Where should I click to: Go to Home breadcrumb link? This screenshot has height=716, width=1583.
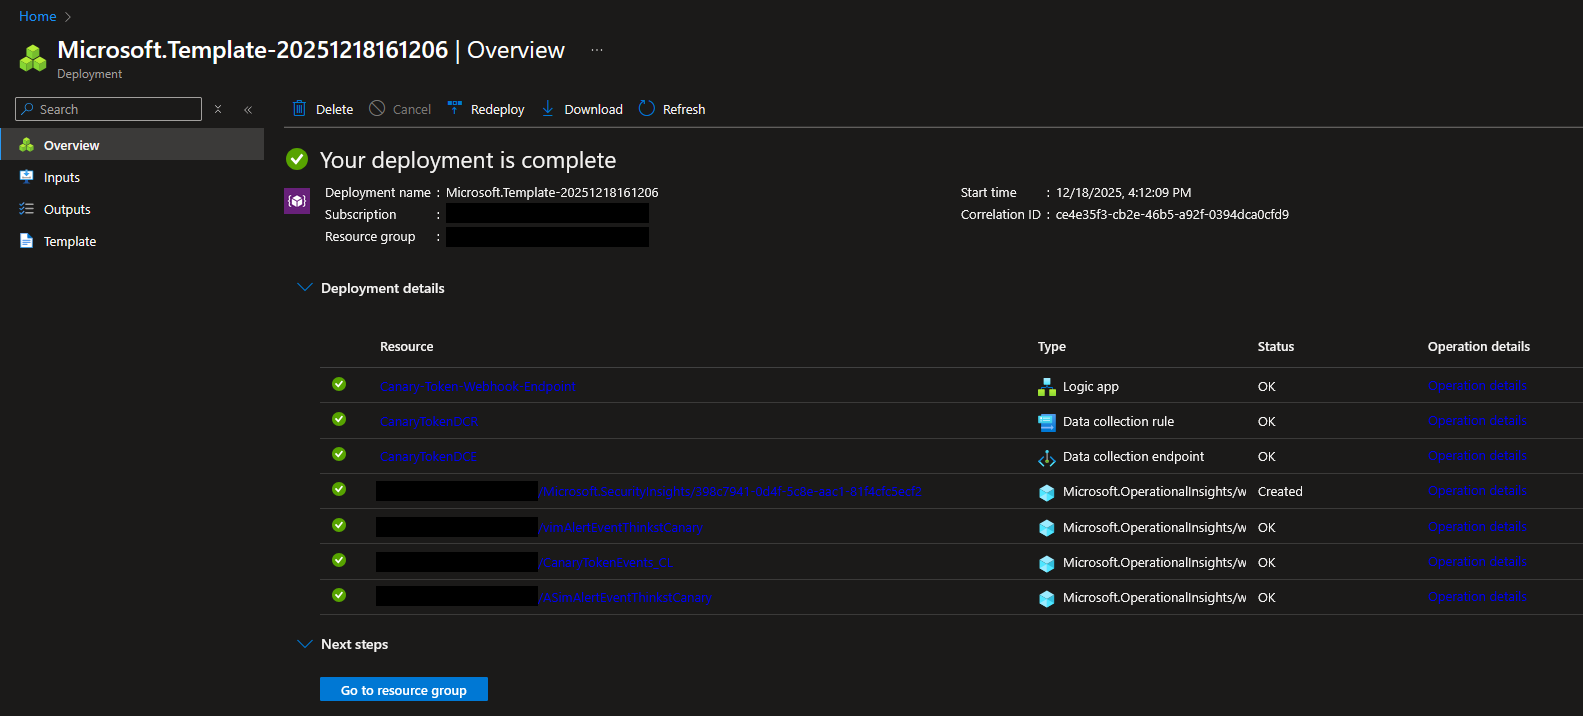[38, 16]
